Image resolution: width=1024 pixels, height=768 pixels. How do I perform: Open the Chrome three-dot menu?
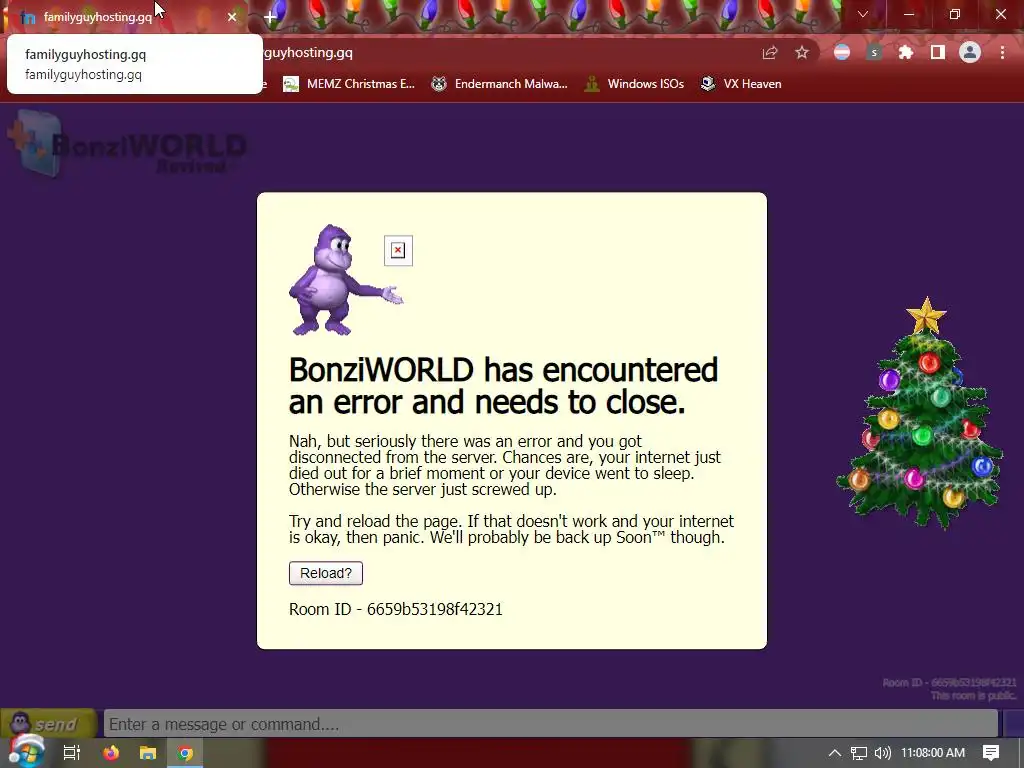click(1002, 53)
